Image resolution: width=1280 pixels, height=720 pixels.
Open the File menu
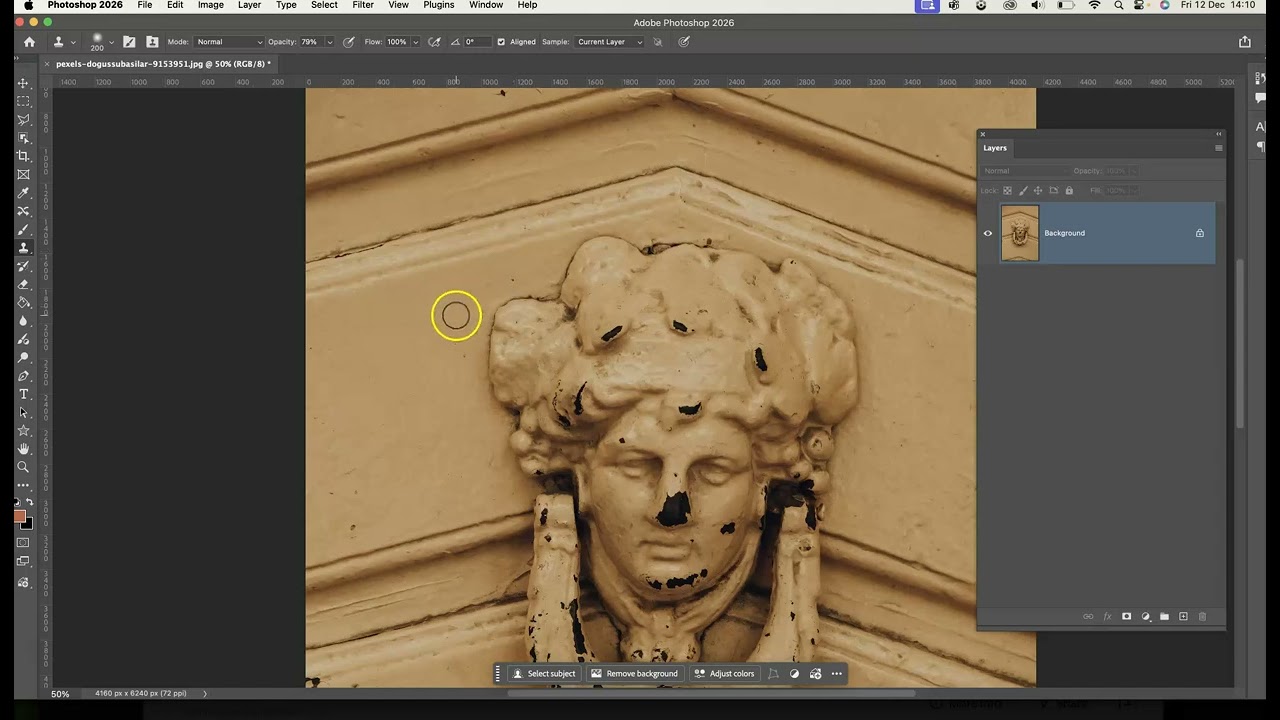145,5
